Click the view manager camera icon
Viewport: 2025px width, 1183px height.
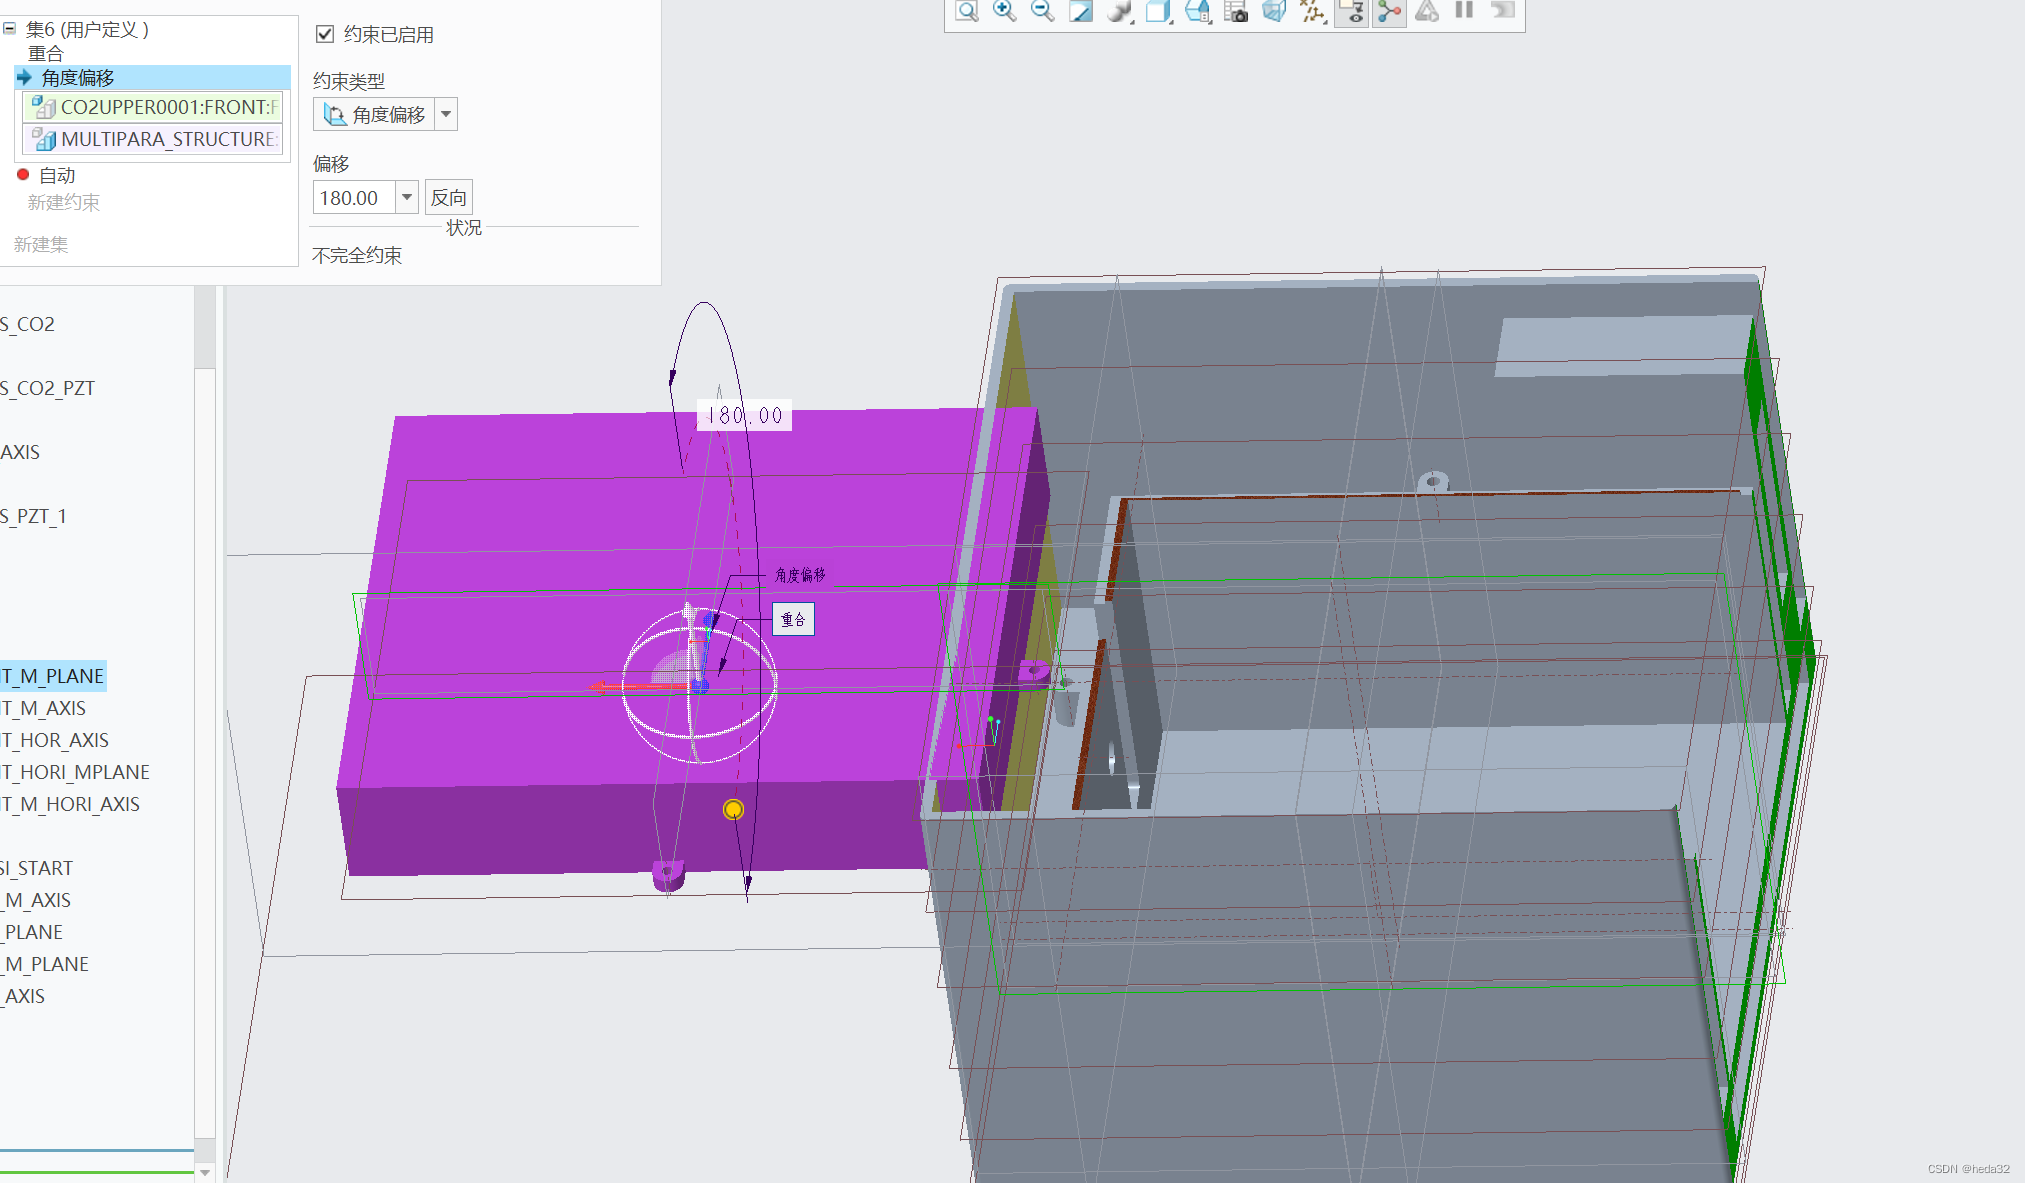(1236, 11)
